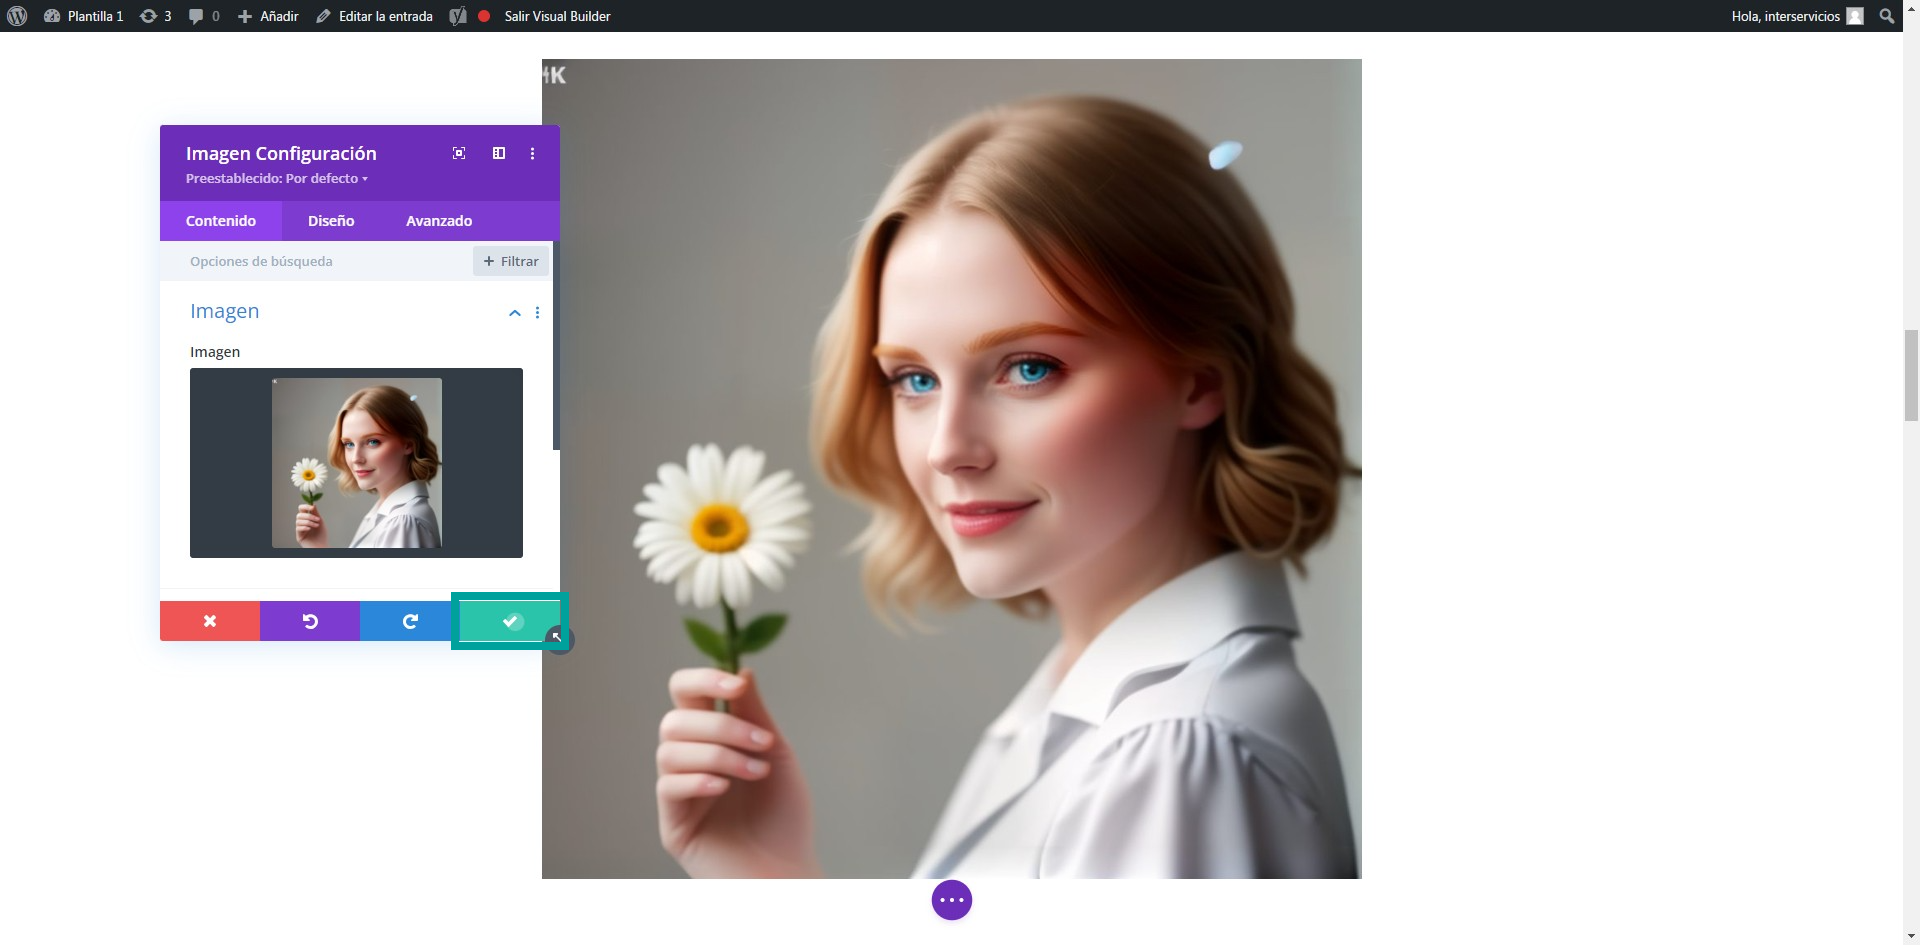
Task: Select the woman with daisy image module
Action: (x=952, y=469)
